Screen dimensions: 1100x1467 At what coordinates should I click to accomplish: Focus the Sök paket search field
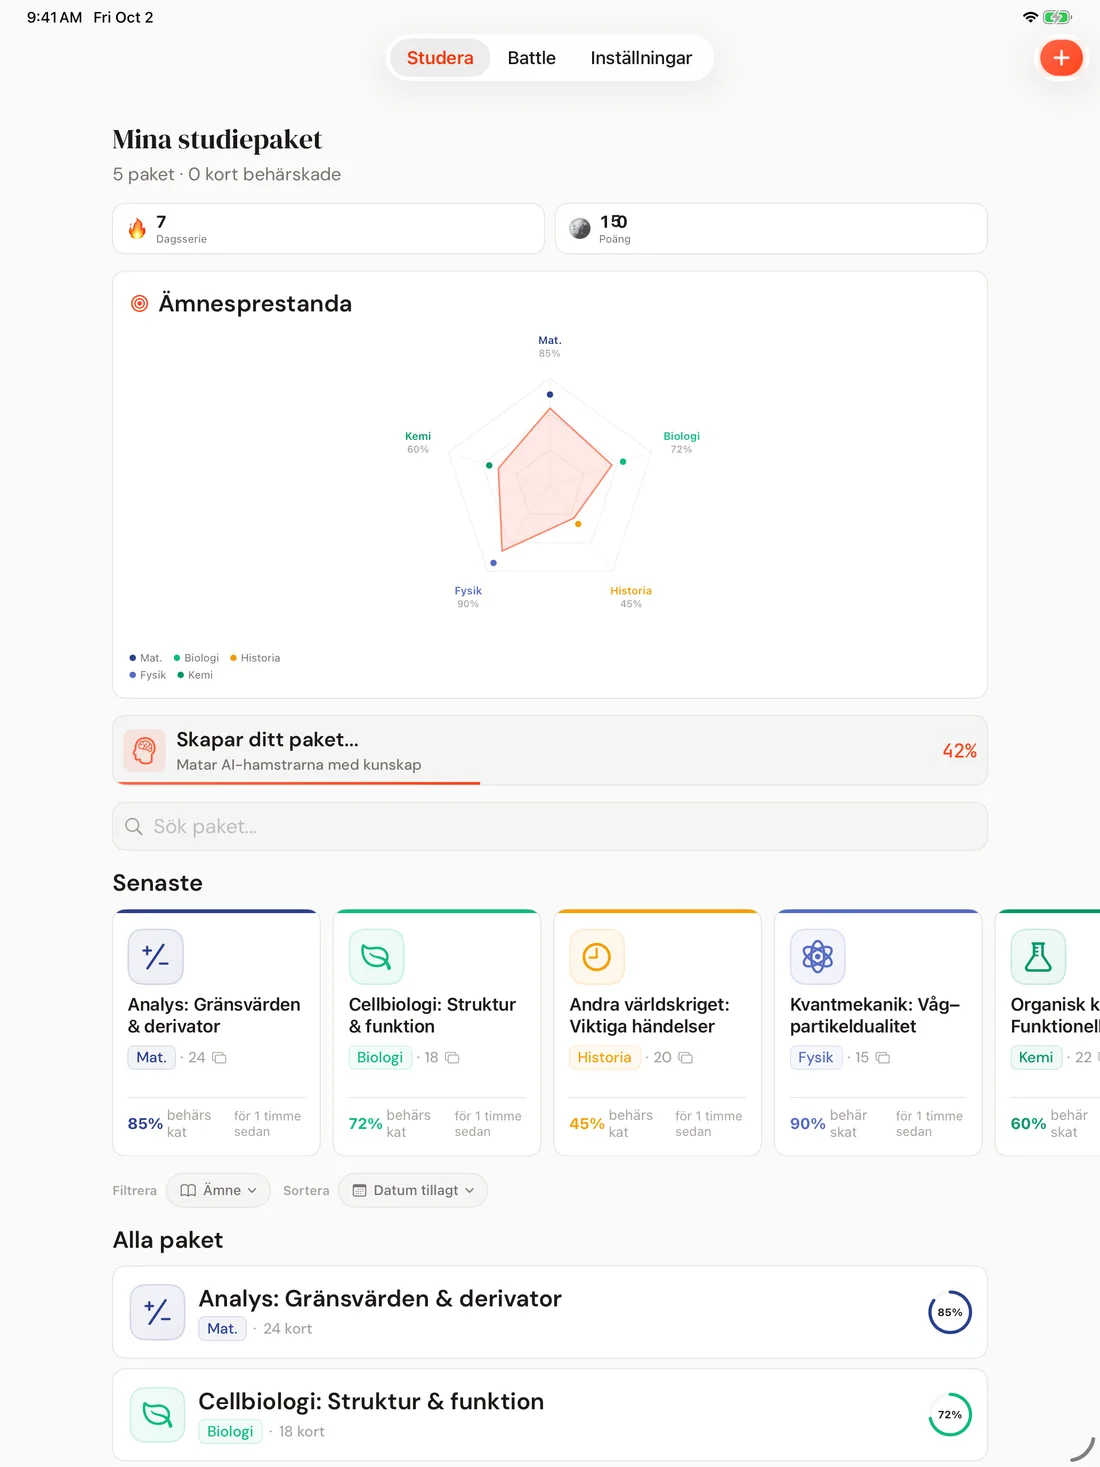click(550, 827)
